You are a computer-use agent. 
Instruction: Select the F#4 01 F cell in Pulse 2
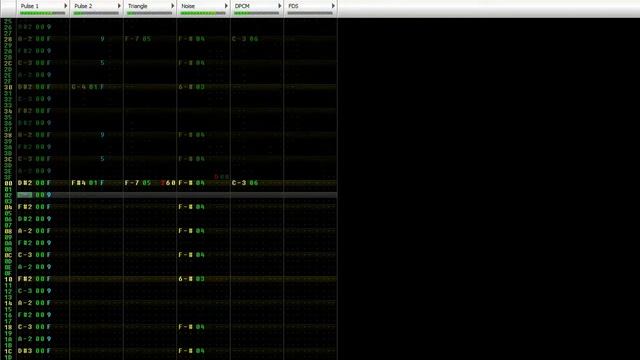(x=88, y=183)
